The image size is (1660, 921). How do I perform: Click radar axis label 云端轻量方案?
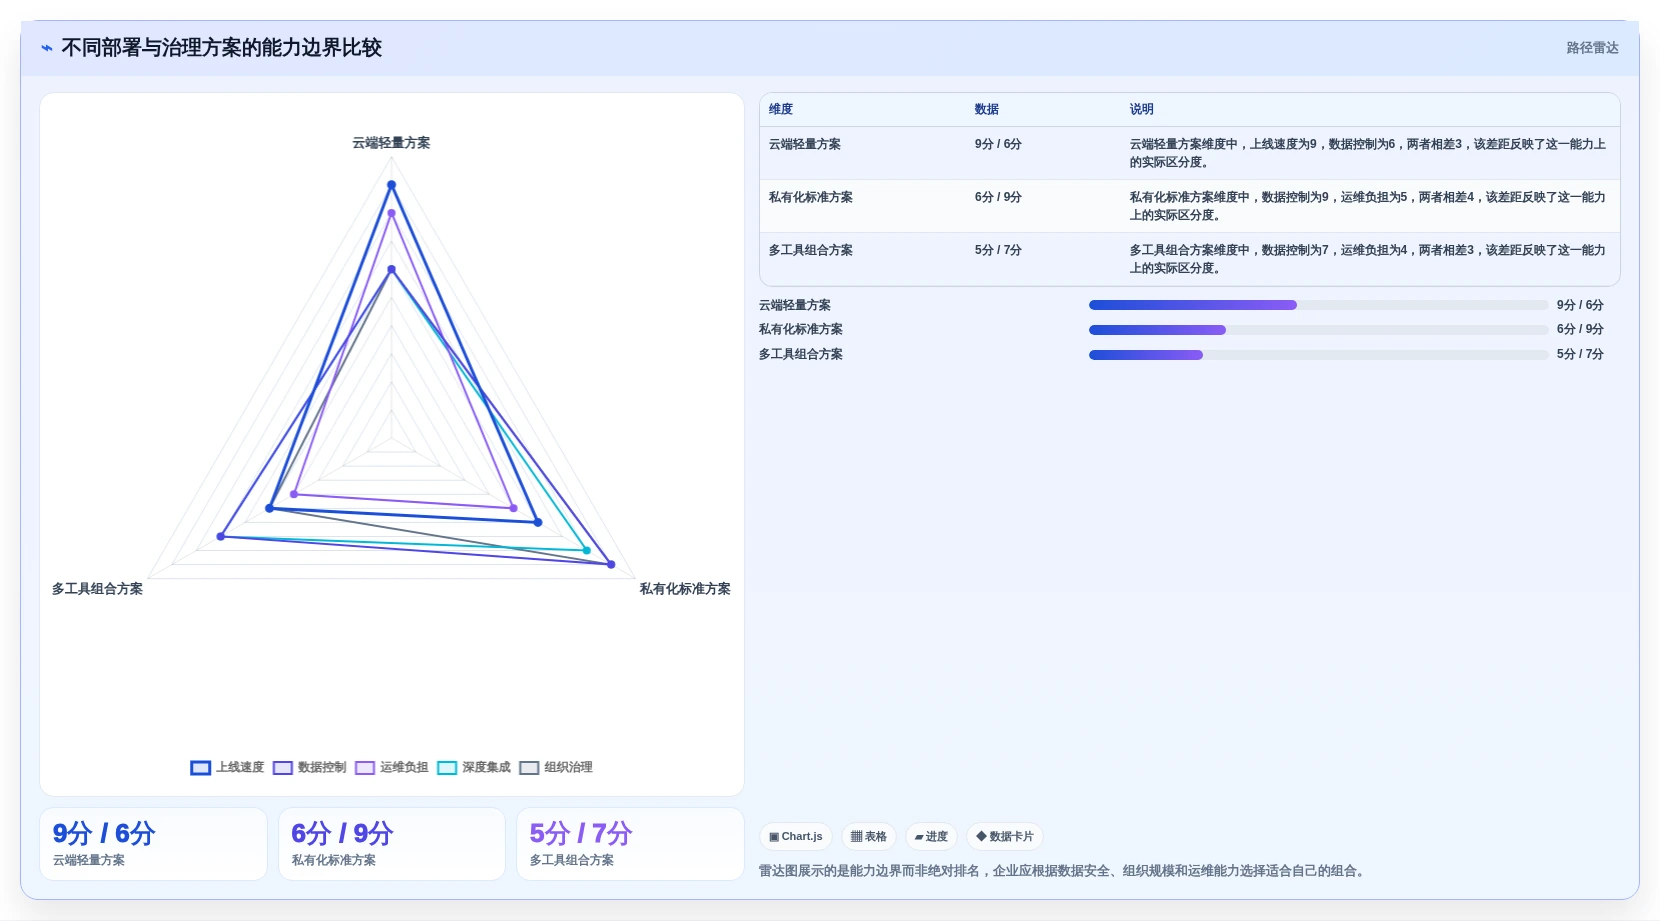pyautogui.click(x=391, y=143)
